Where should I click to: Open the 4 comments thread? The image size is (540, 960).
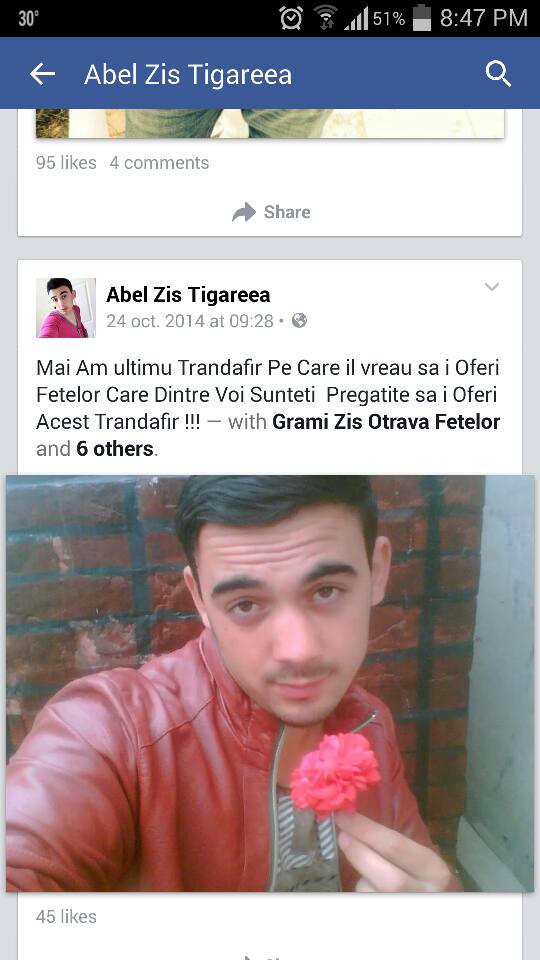pyautogui.click(x=159, y=163)
